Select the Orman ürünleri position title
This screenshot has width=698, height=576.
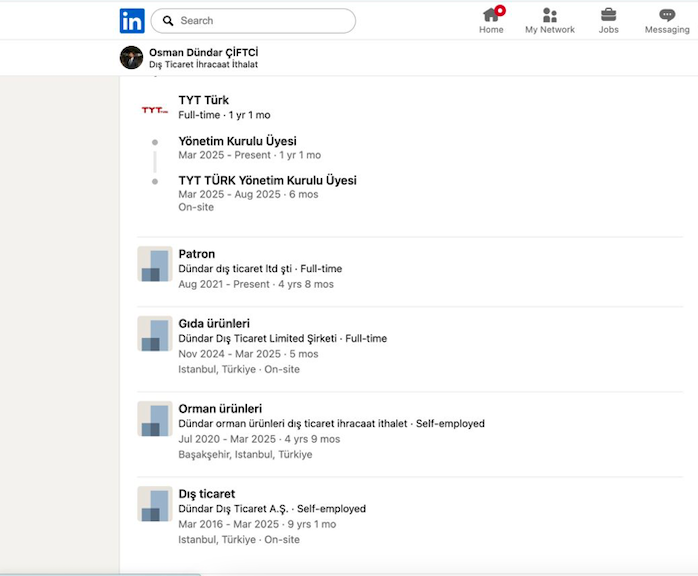pyautogui.click(x=220, y=409)
